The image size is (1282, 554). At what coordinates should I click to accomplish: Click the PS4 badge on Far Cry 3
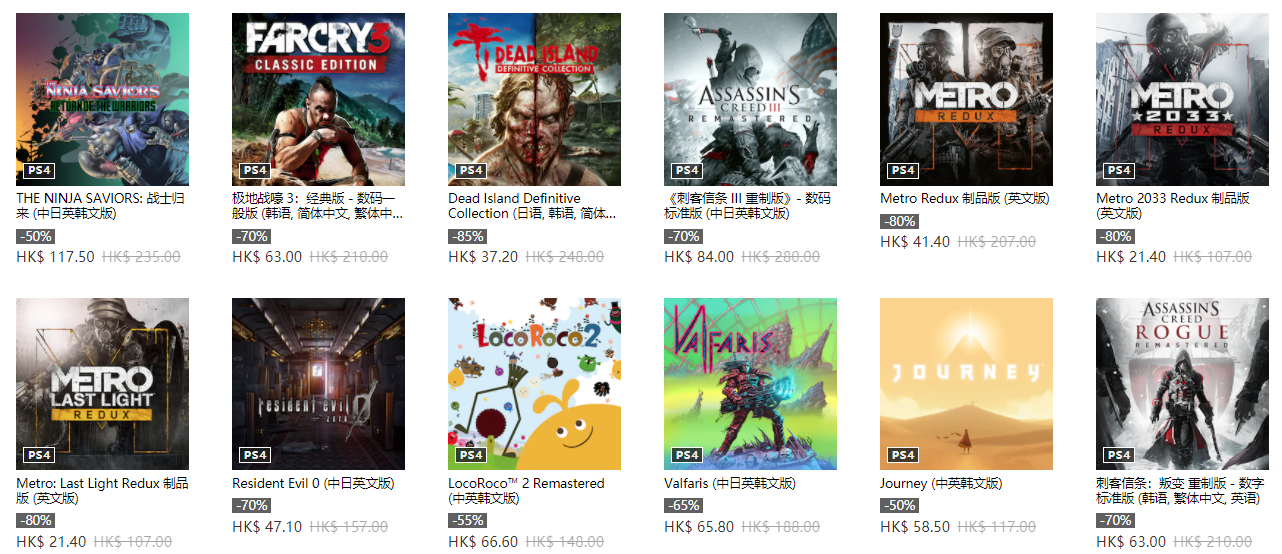[x=255, y=170]
